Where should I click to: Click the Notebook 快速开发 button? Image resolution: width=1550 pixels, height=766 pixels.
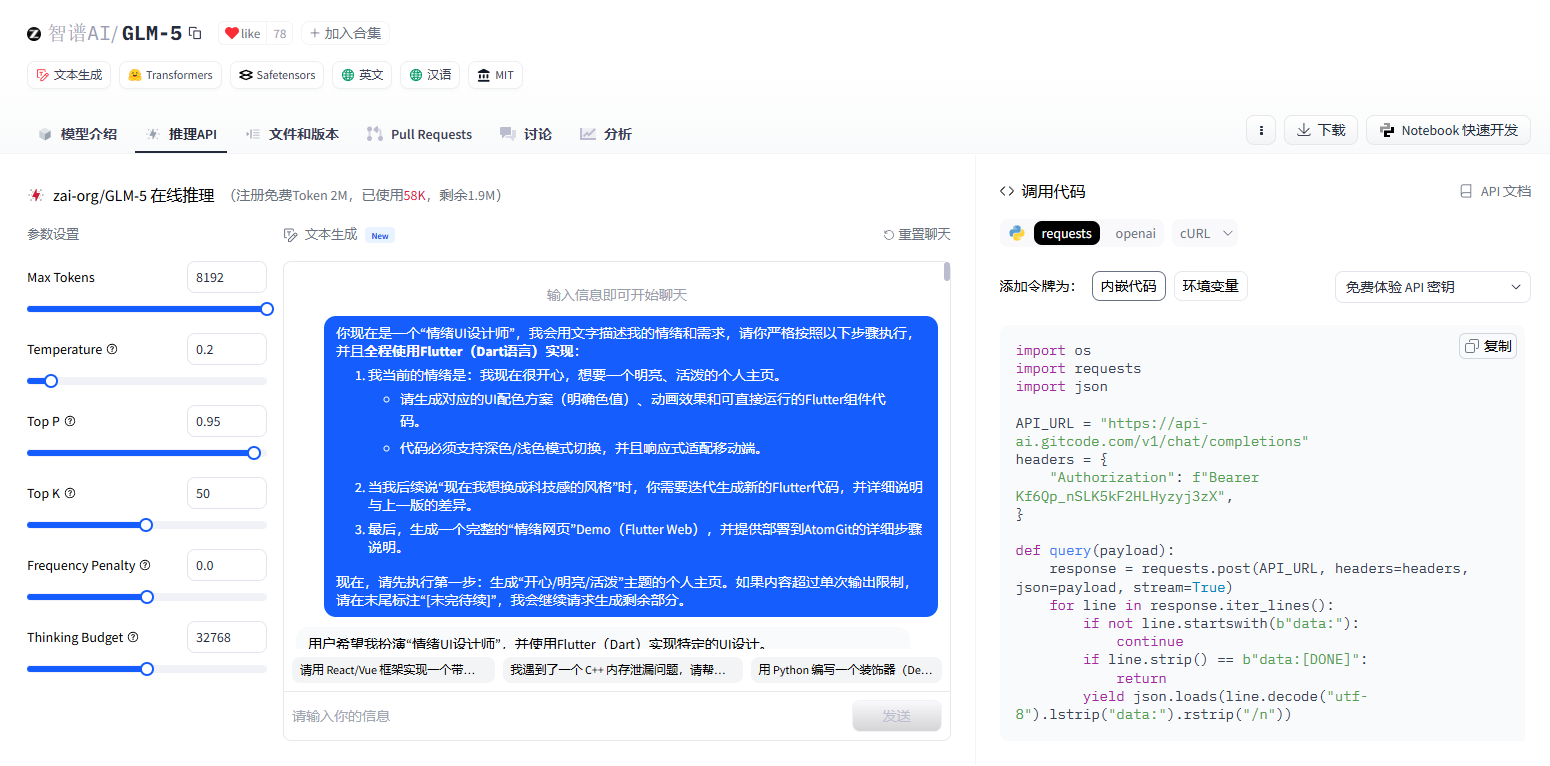(1448, 130)
